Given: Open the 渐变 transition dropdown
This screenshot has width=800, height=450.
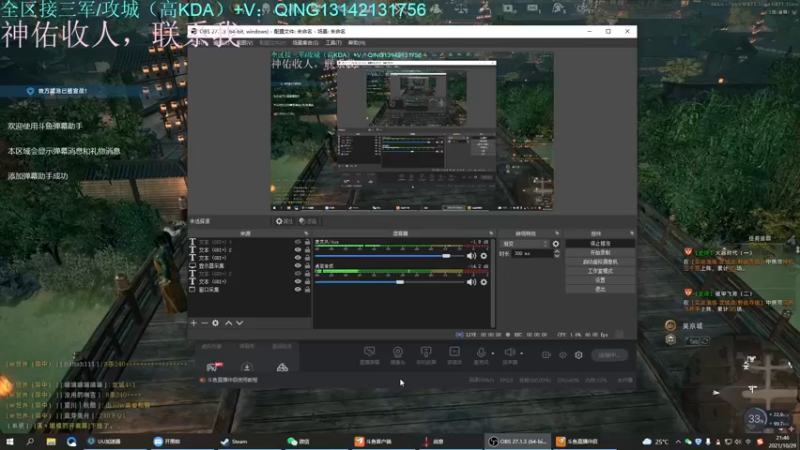Looking at the screenshot, I should (x=524, y=244).
